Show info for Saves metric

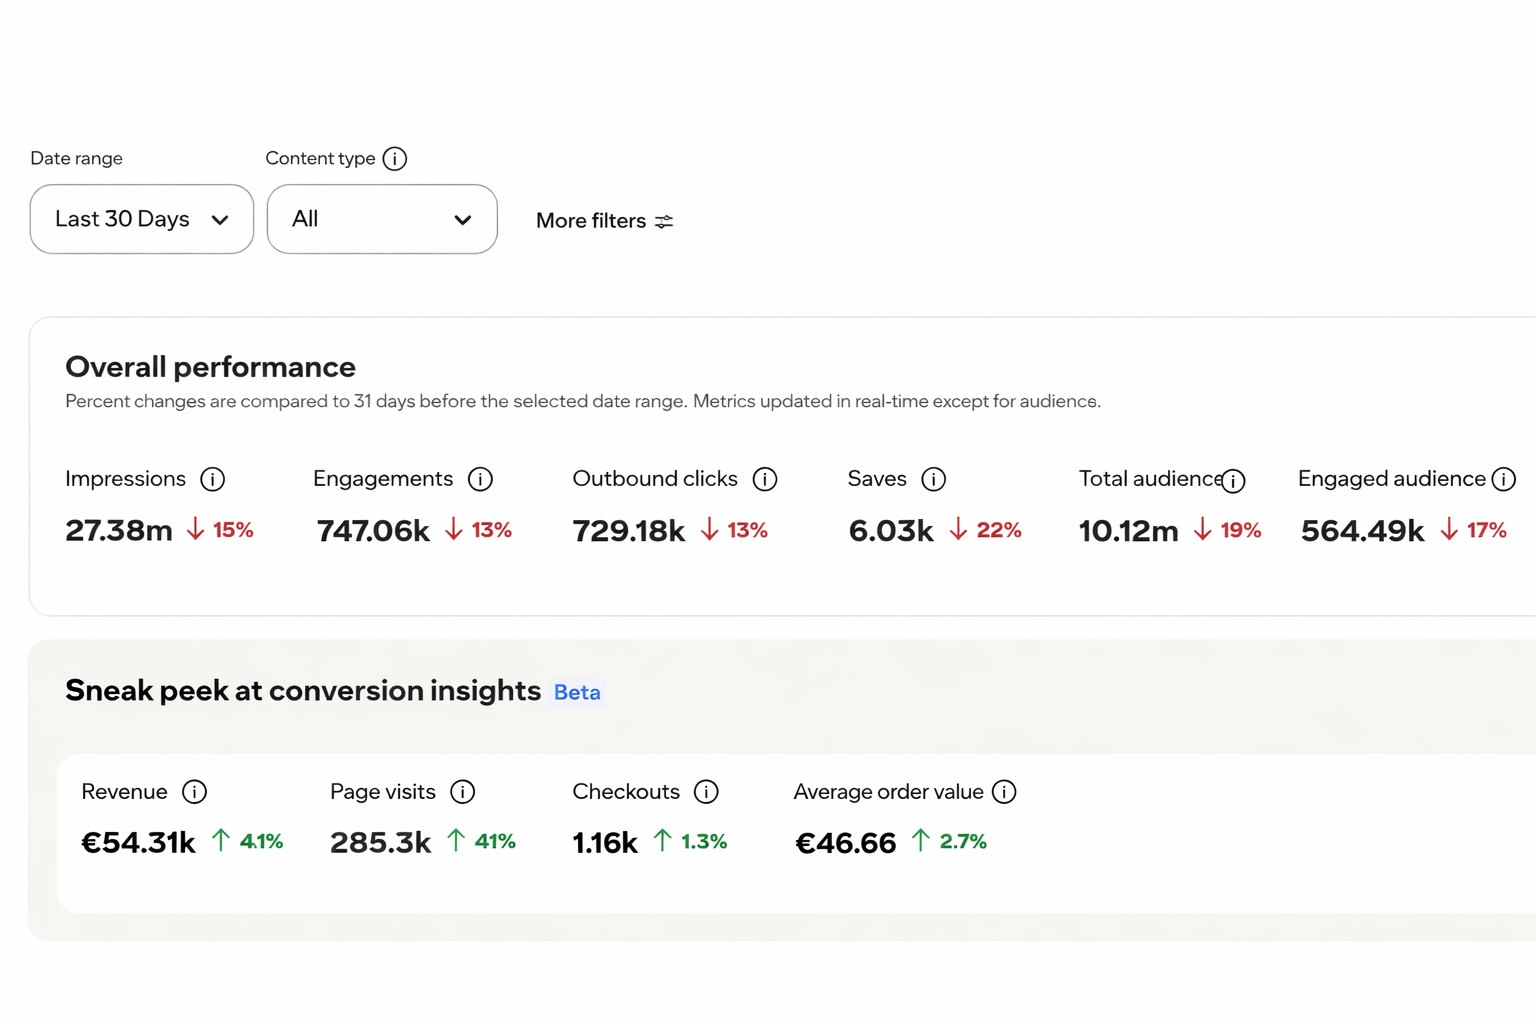[x=933, y=479]
